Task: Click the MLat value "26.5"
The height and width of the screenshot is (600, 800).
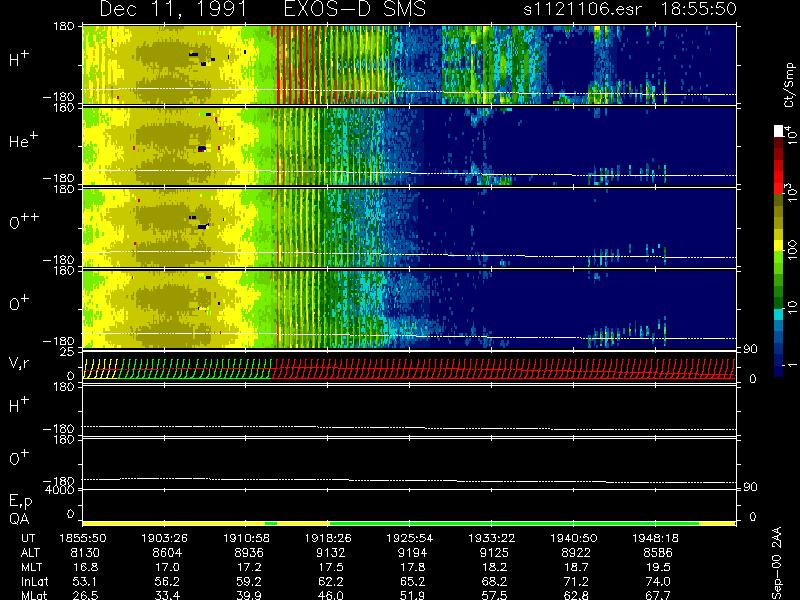Action: coord(85,595)
